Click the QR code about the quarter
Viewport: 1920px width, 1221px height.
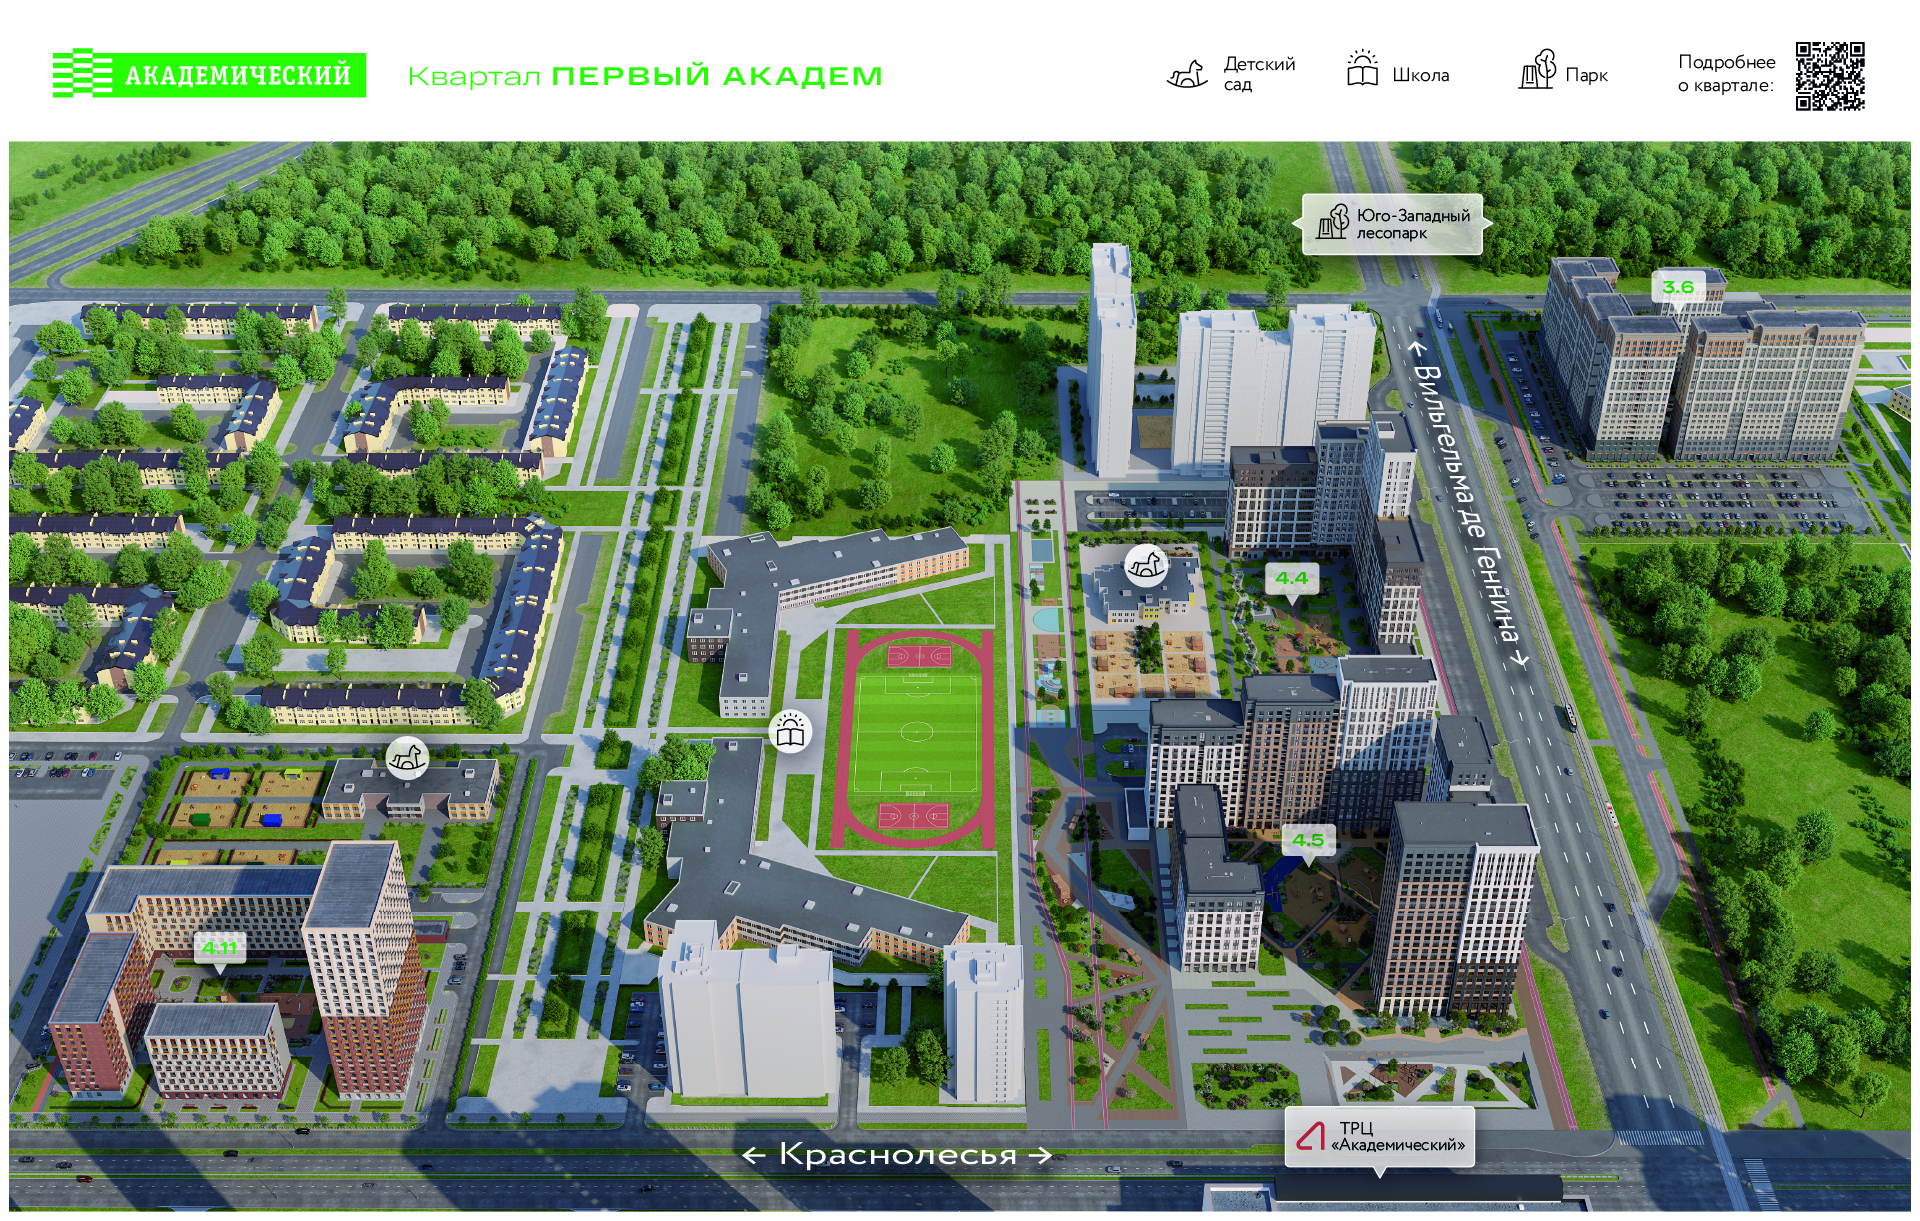[x=1829, y=76]
